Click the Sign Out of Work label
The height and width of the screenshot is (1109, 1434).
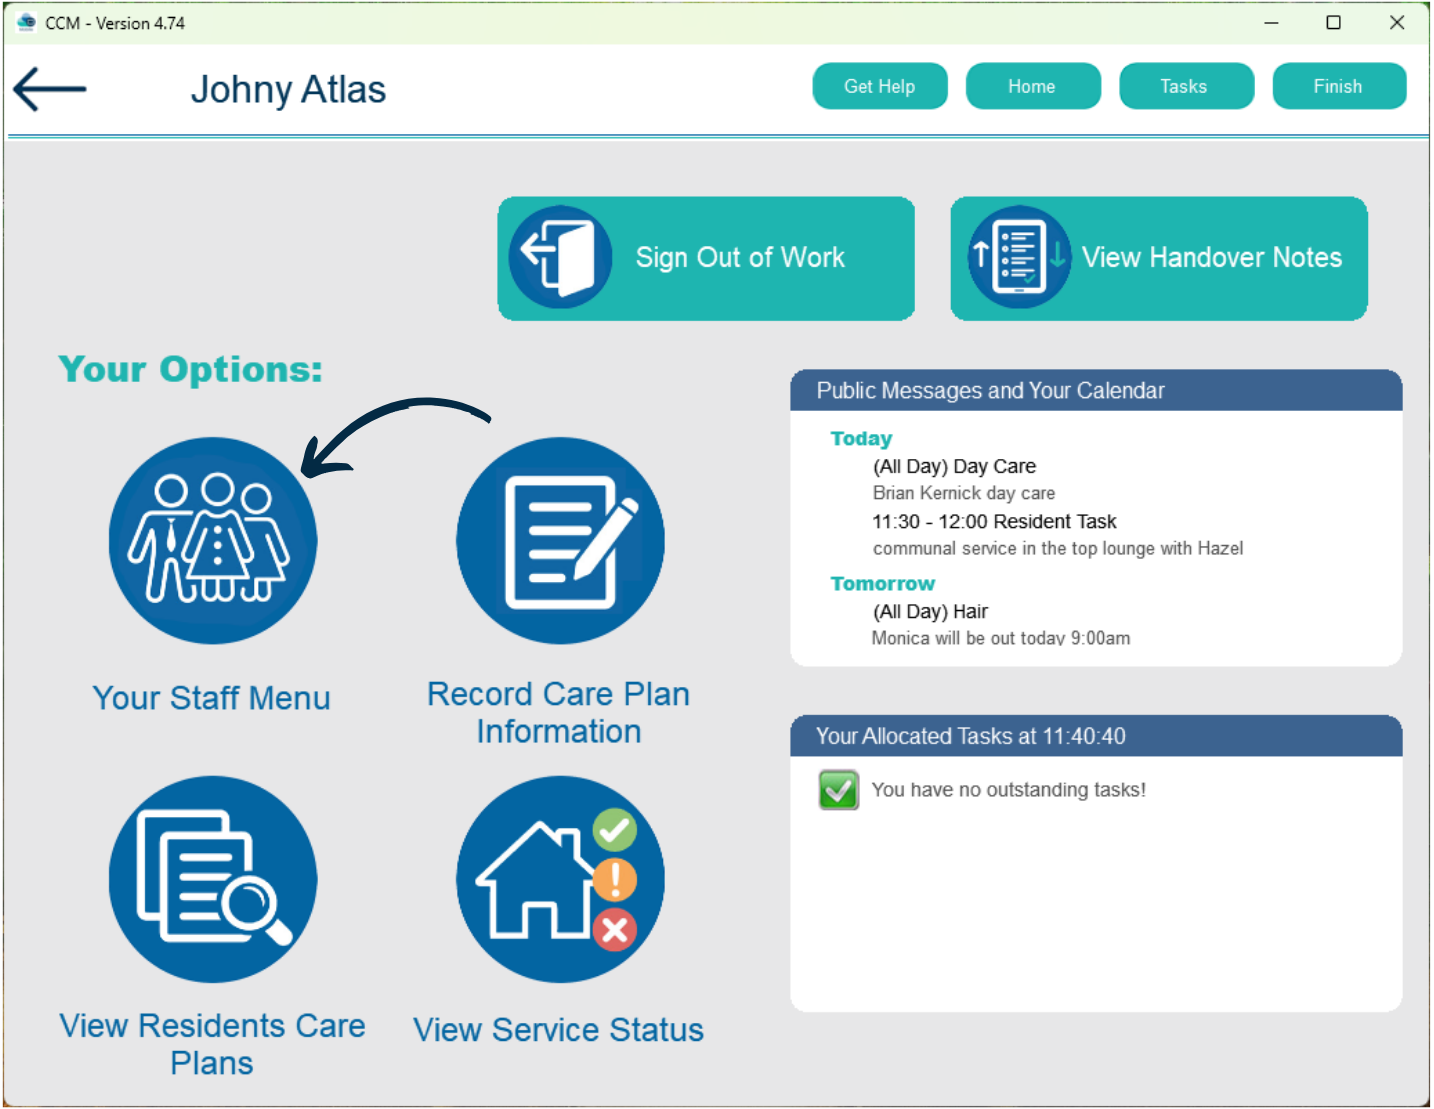(740, 257)
